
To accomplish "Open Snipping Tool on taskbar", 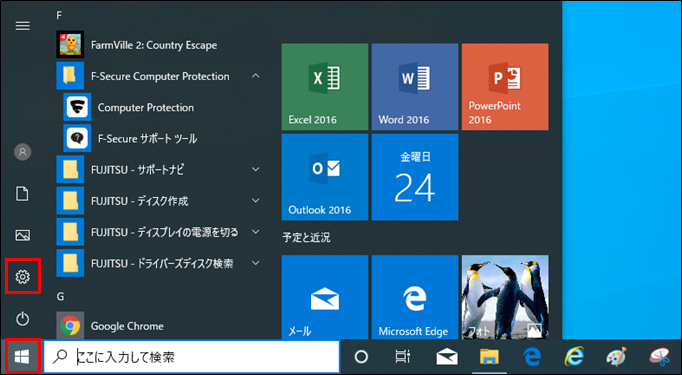I will pyautogui.click(x=659, y=357).
